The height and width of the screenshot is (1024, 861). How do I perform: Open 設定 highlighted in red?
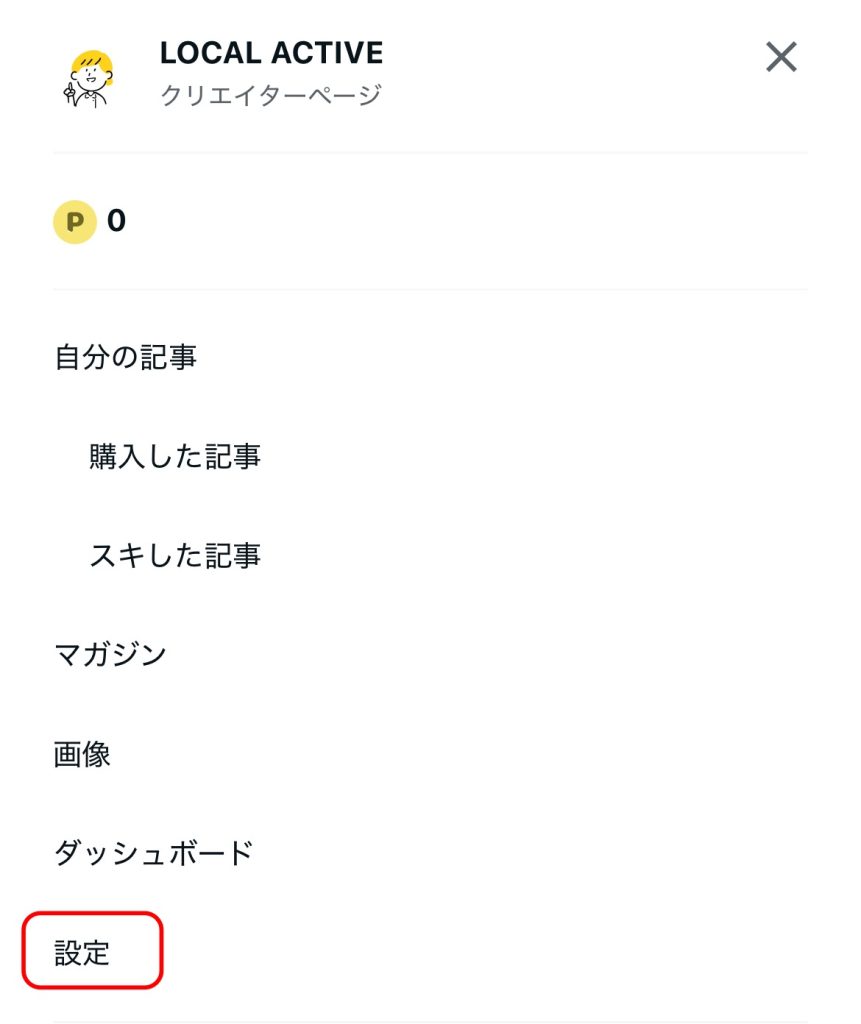click(x=82, y=953)
